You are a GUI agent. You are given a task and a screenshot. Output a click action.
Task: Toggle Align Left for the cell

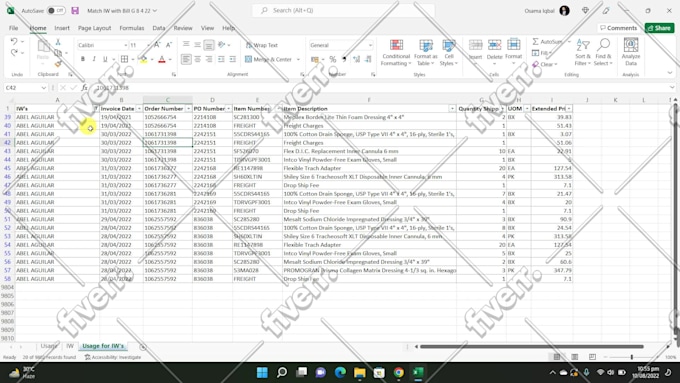186,59
